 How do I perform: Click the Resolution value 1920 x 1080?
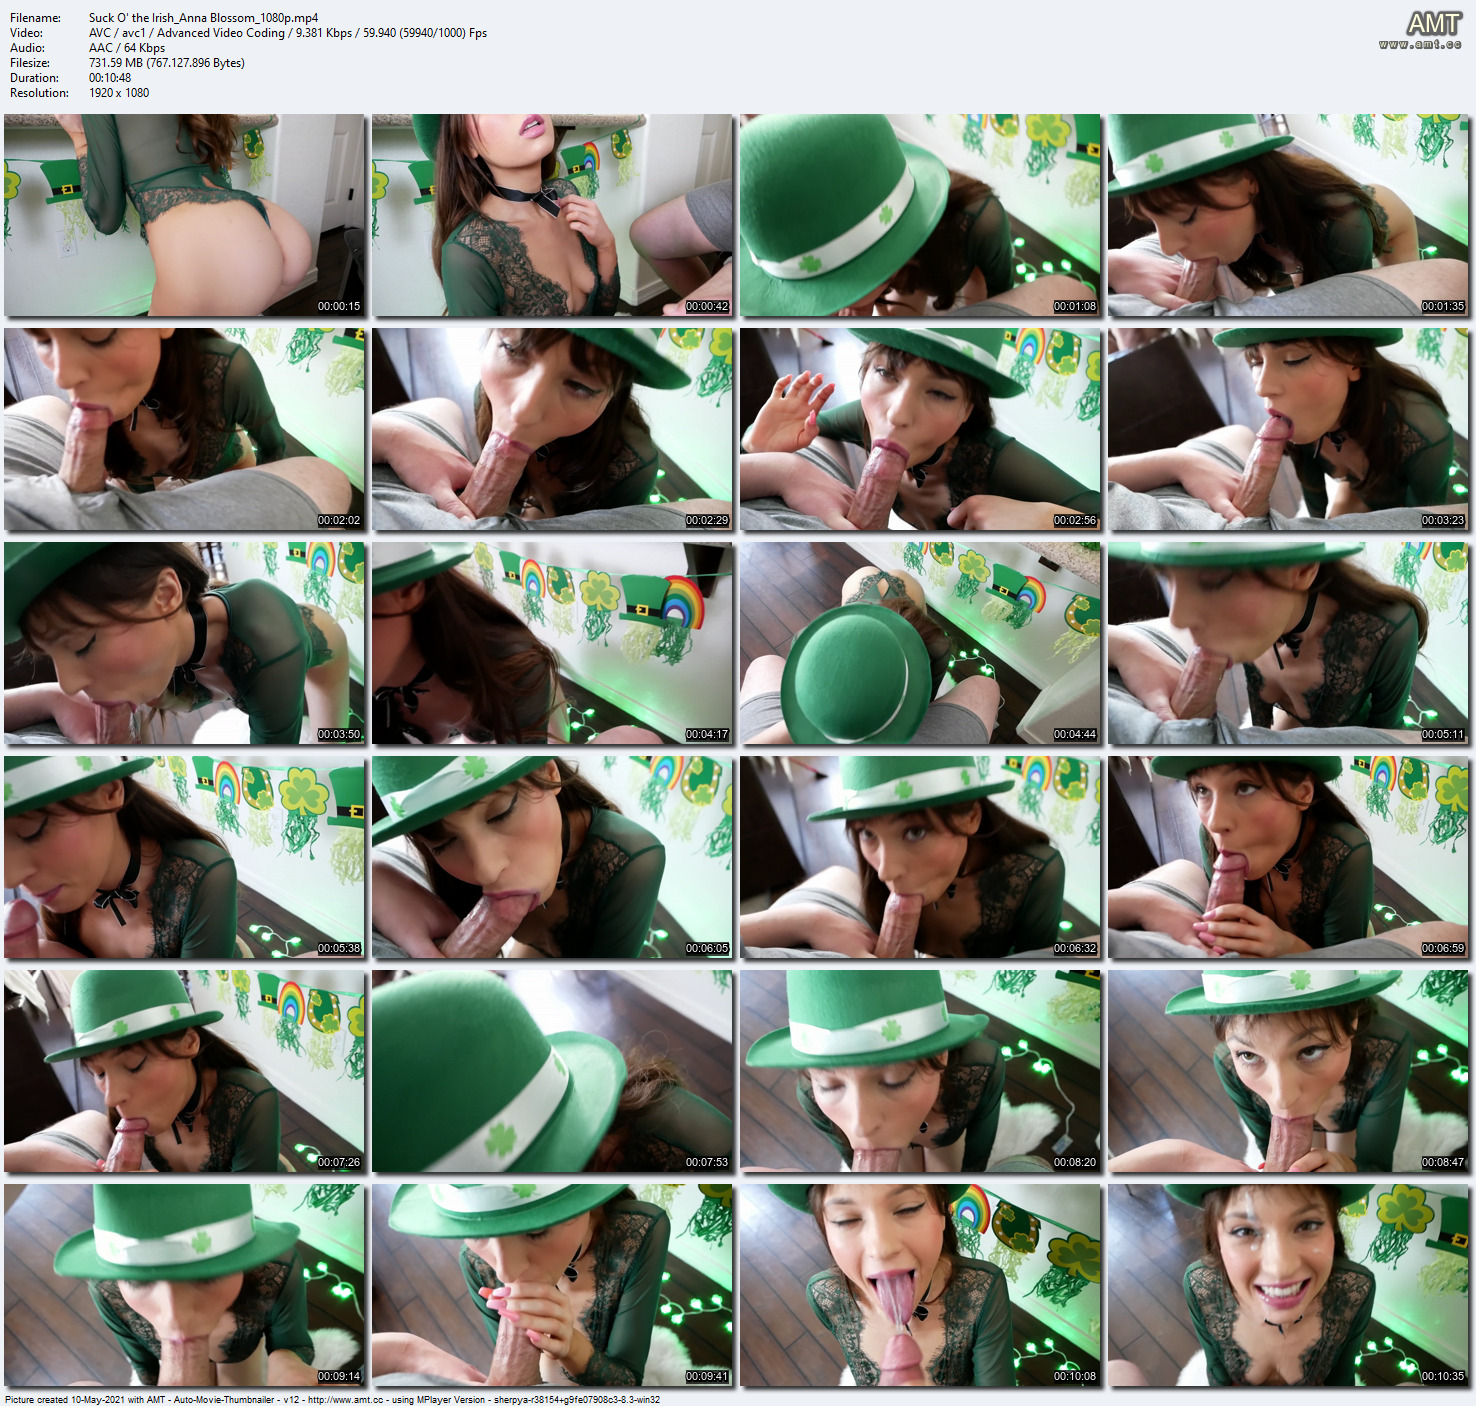[119, 93]
